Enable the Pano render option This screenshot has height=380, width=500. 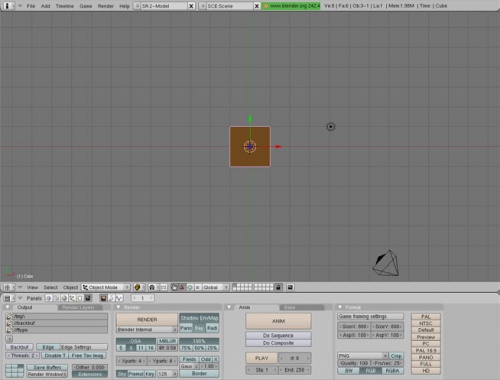[x=186, y=328]
